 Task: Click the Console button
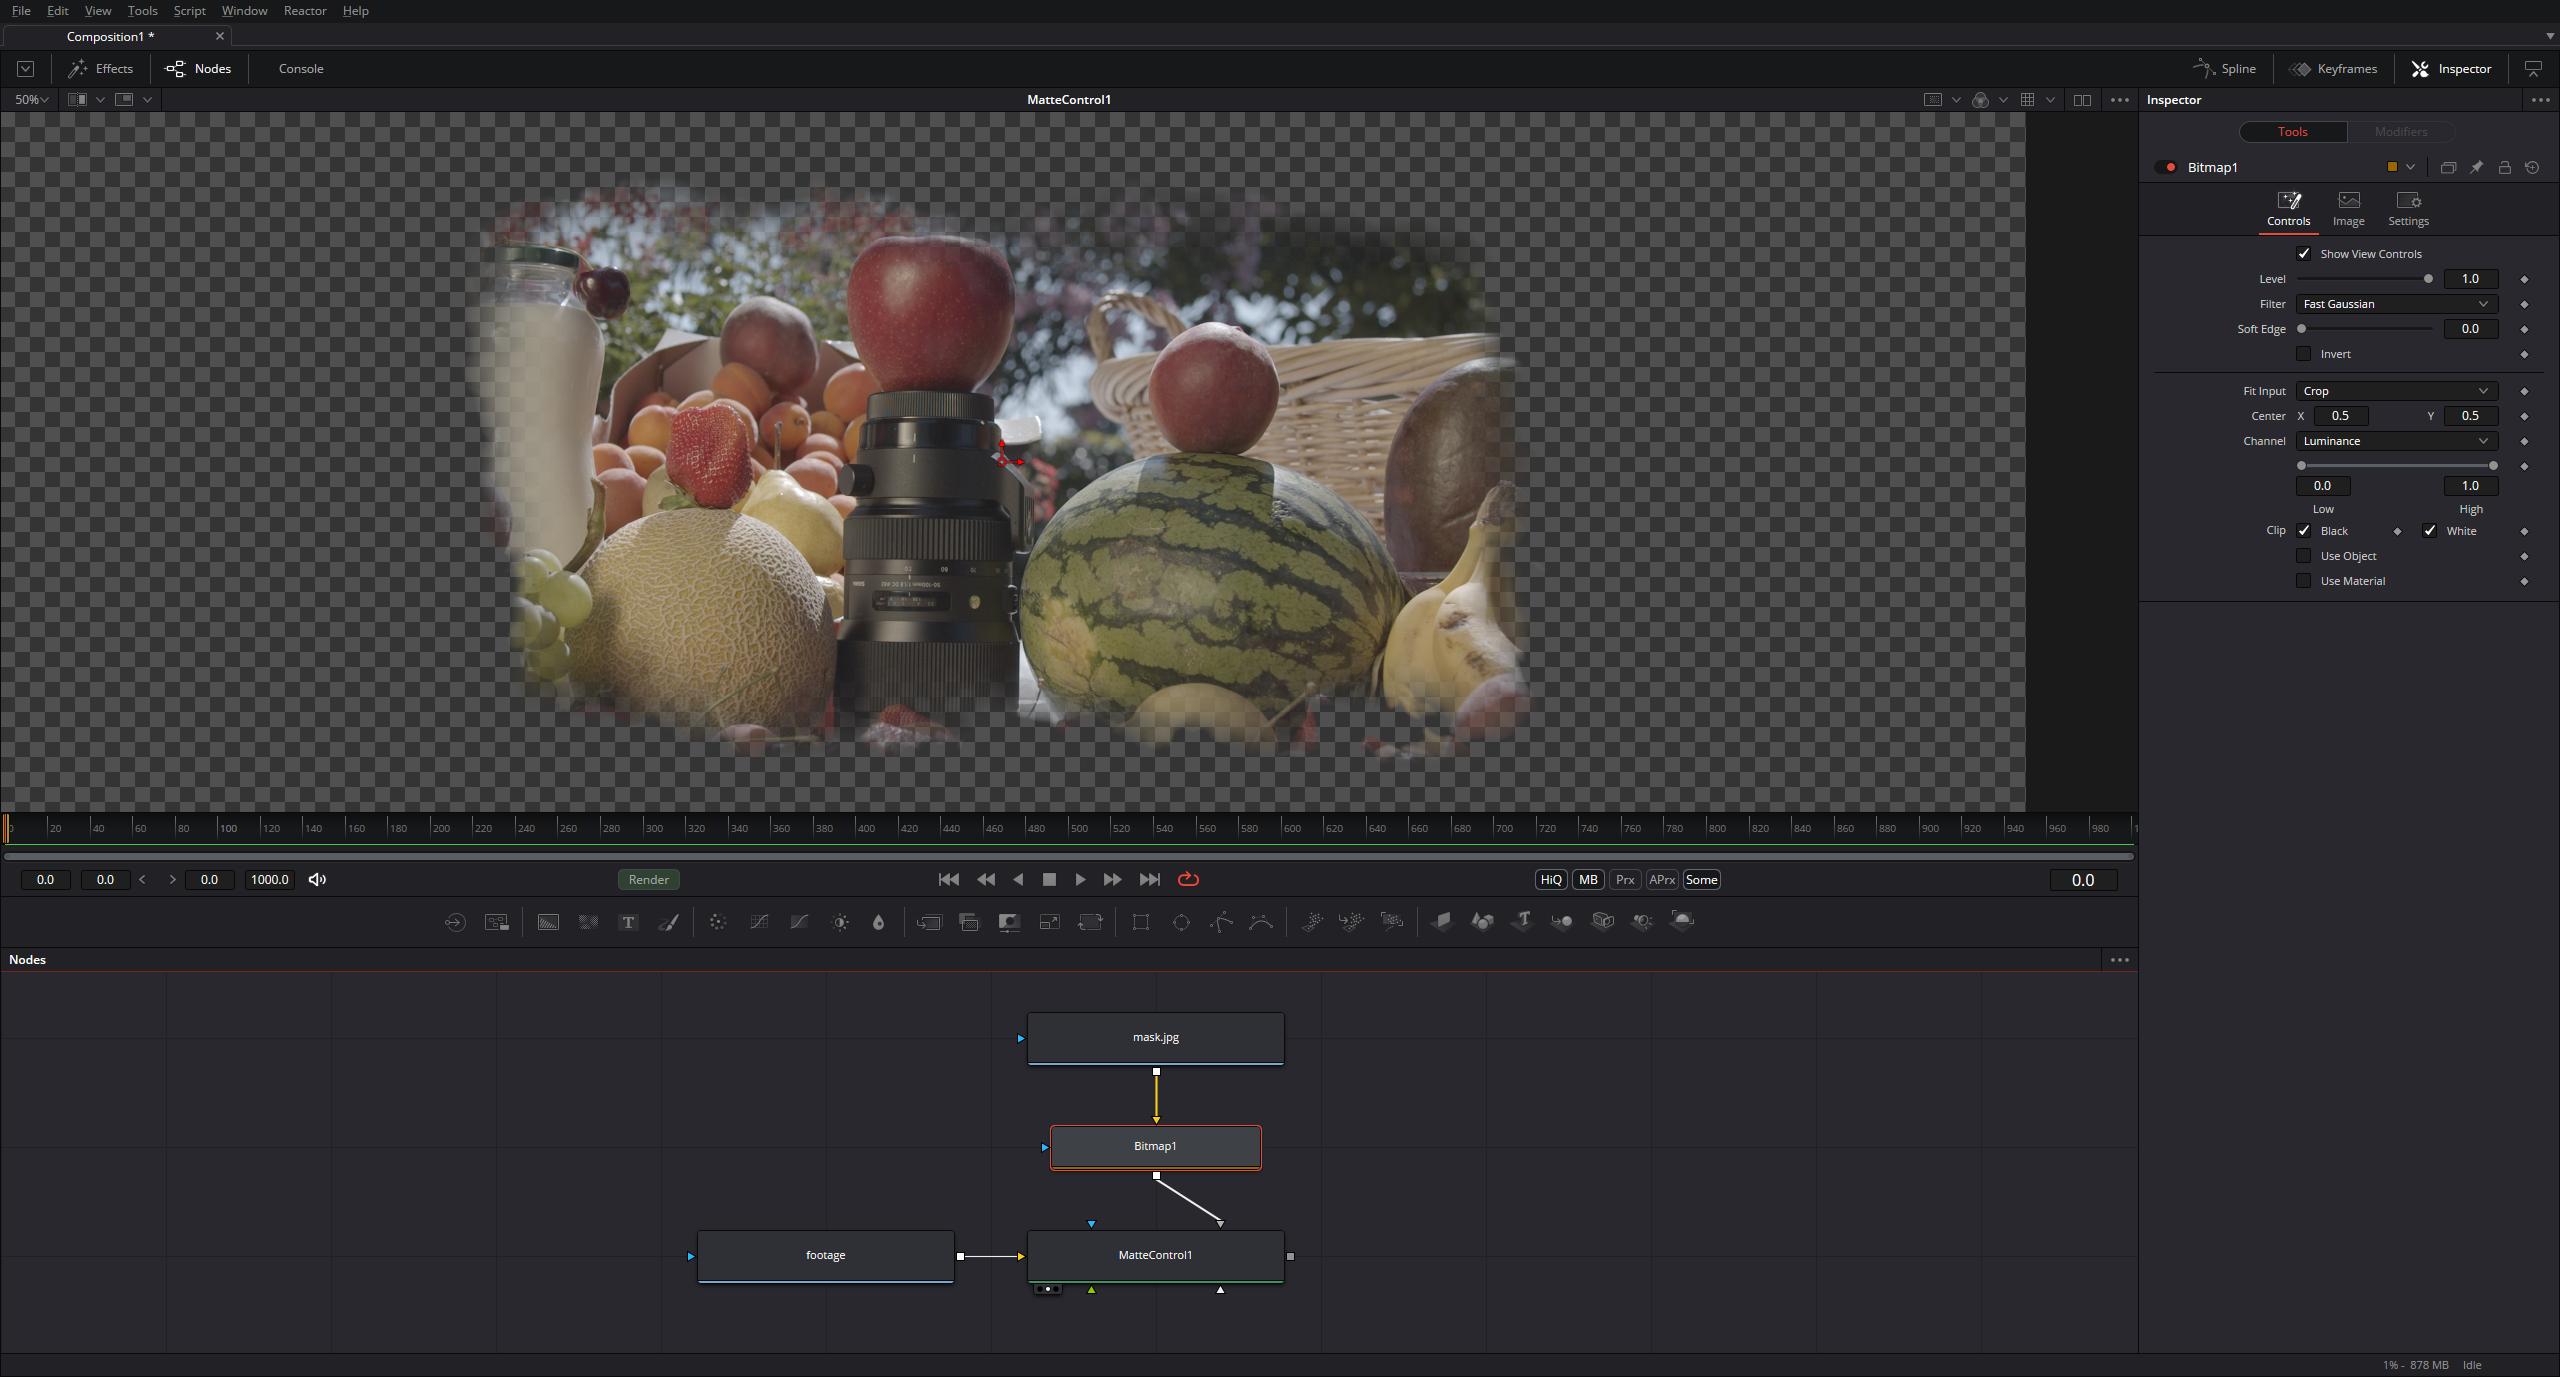pos(300,68)
